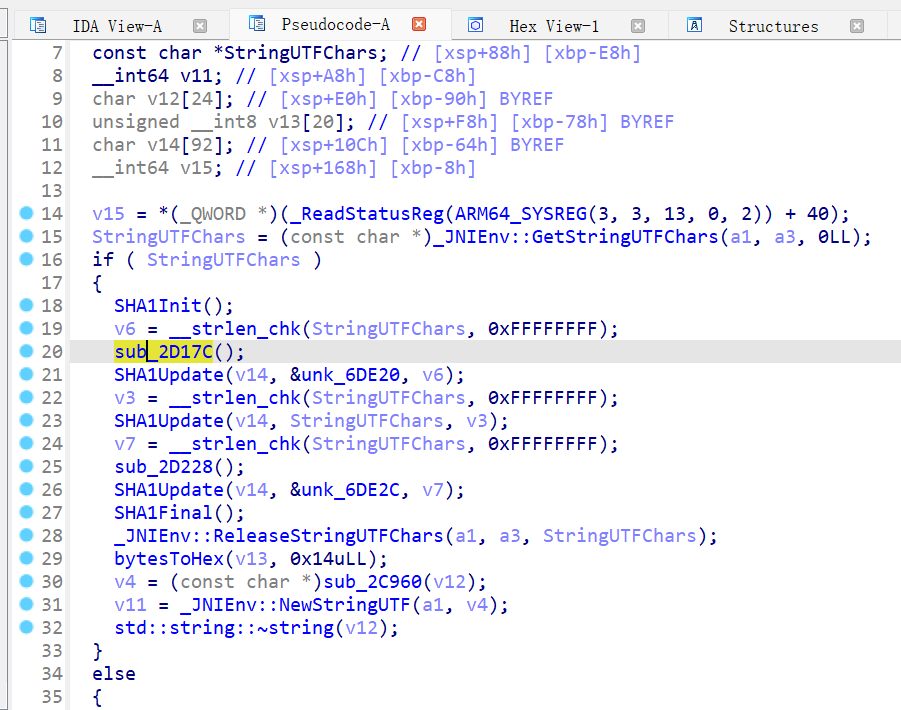Click &unk_6DE2C reference on line 26
Screen dimensions: 901x710
(x=345, y=489)
